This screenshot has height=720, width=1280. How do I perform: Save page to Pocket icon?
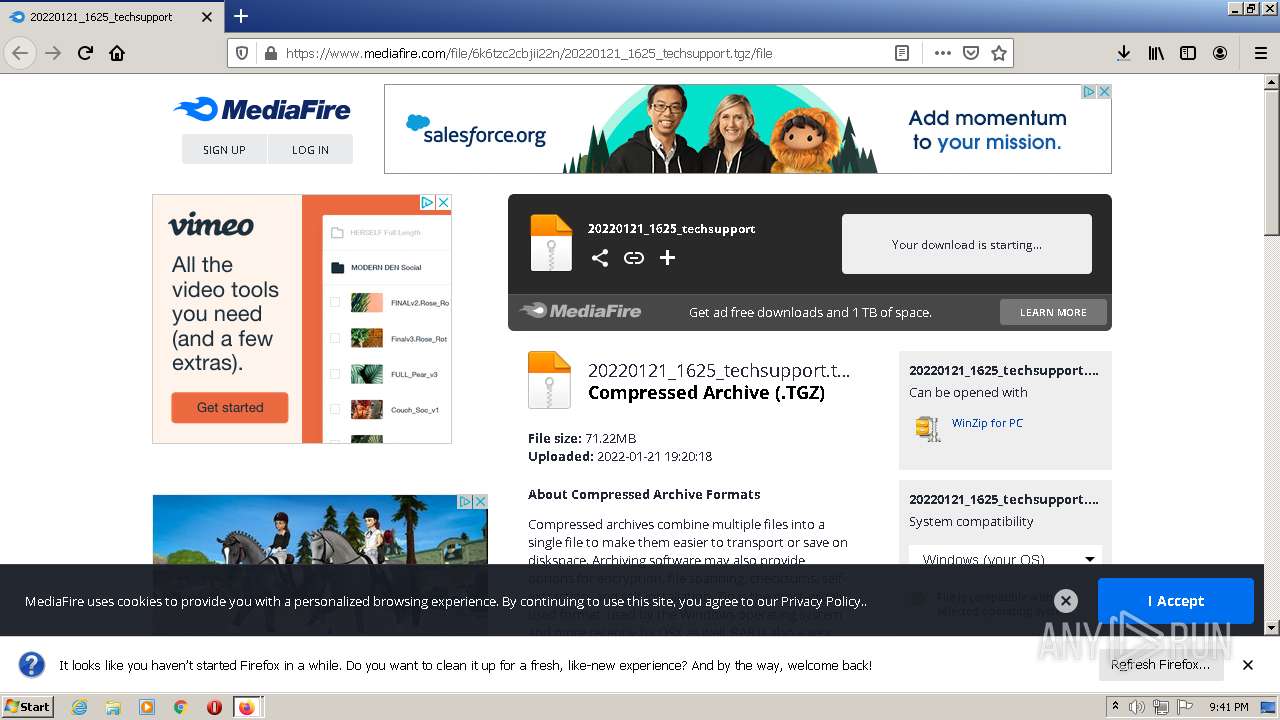[x=970, y=53]
